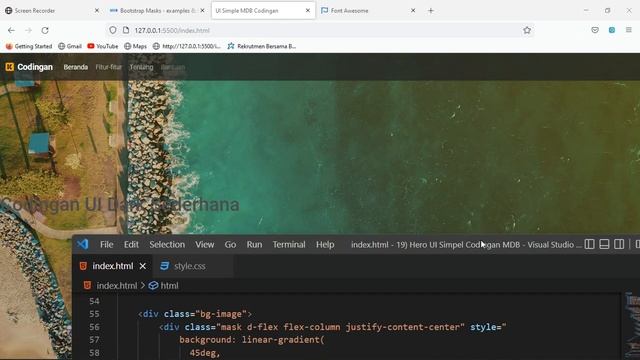640x360 pixels.
Task: Open the Firefox hamburger menu
Action: coord(629,30)
